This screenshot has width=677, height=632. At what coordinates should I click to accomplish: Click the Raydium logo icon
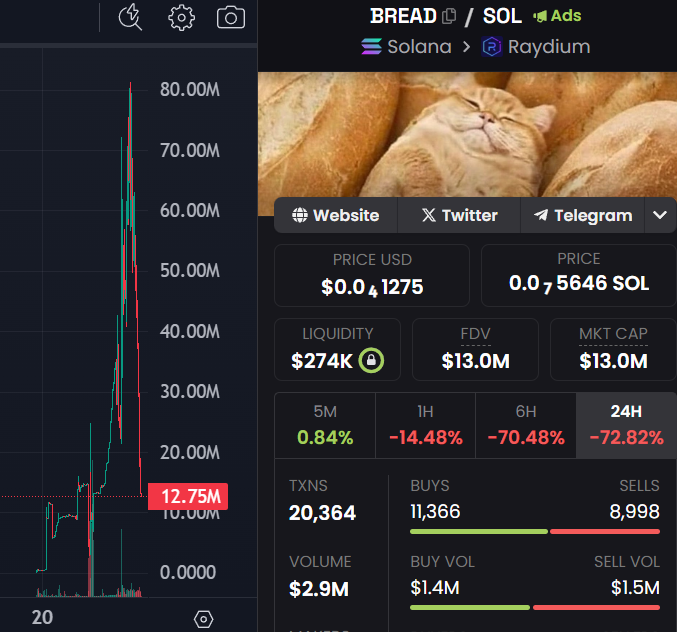point(492,47)
